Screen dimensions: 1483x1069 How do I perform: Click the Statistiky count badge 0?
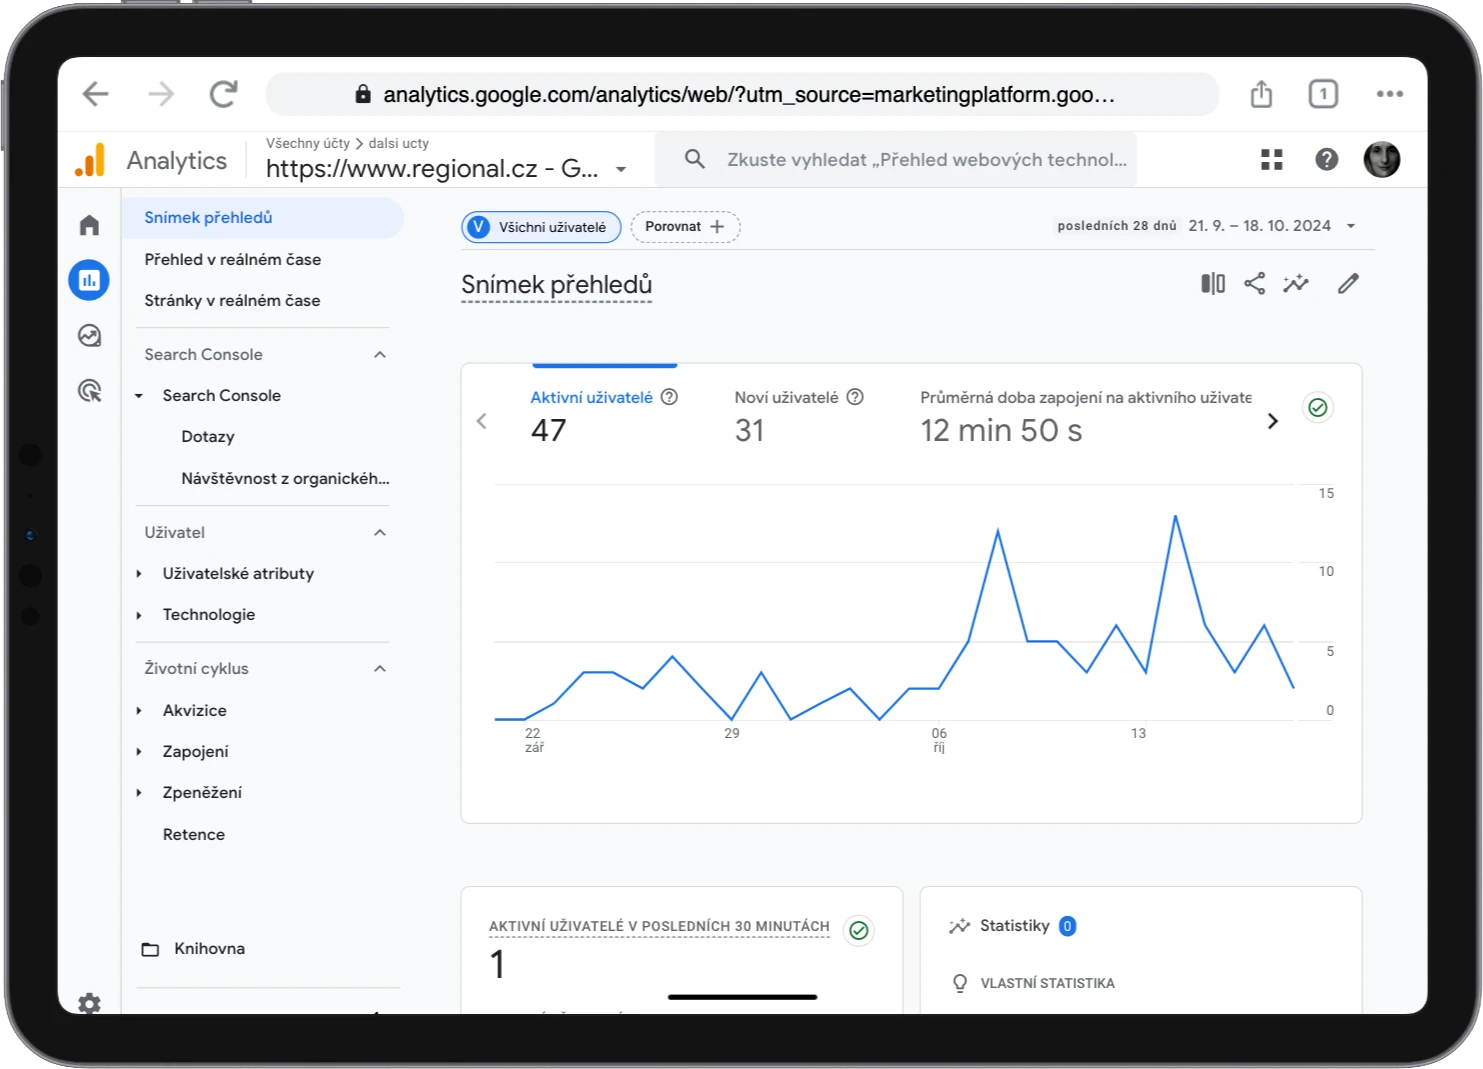point(1067,926)
